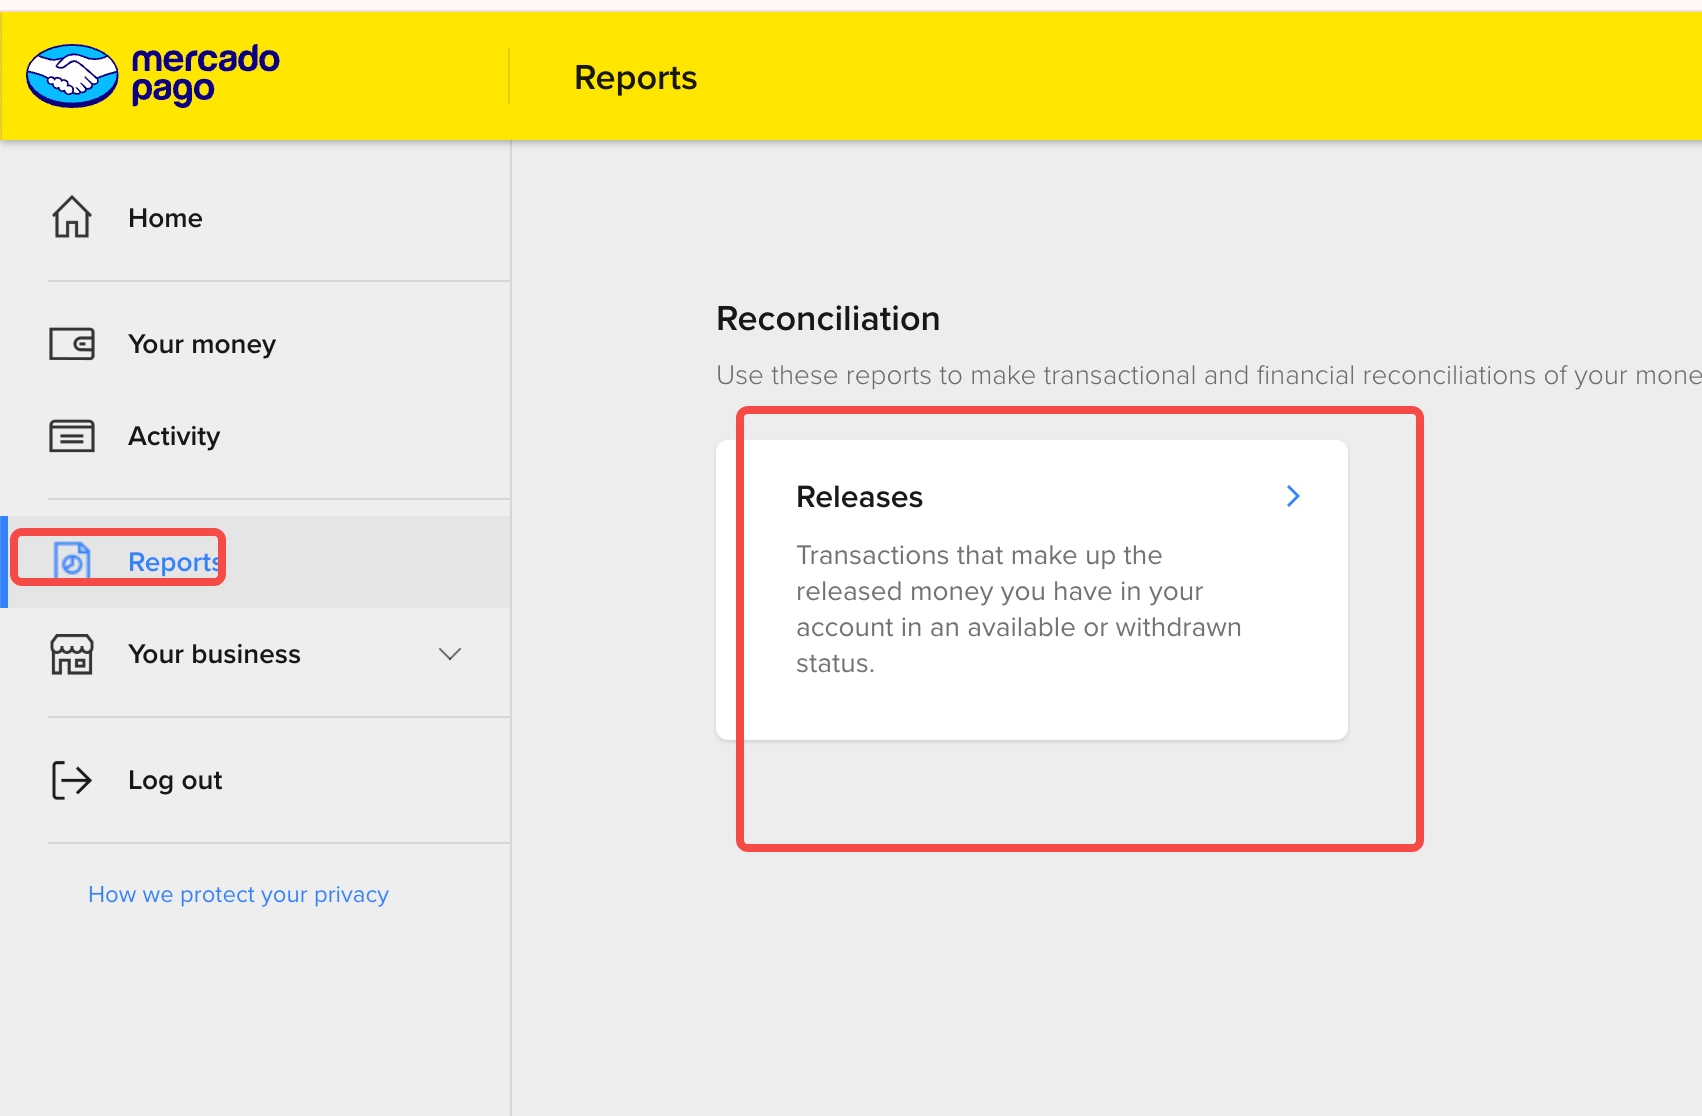Viewport: 1702px width, 1116px height.
Task: Click the Reports title in yellow header
Action: [635, 78]
